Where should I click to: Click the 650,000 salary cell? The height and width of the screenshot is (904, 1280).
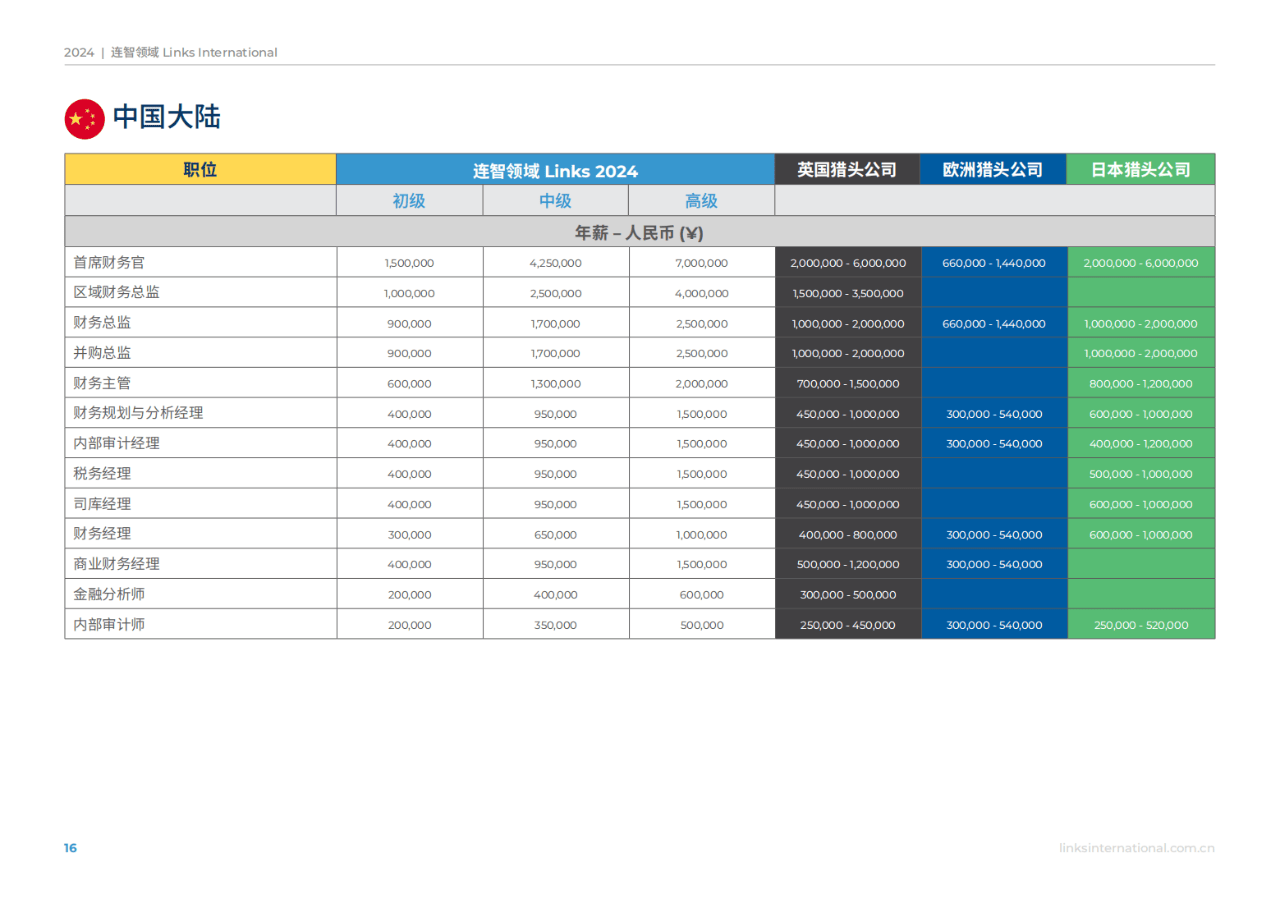click(555, 535)
